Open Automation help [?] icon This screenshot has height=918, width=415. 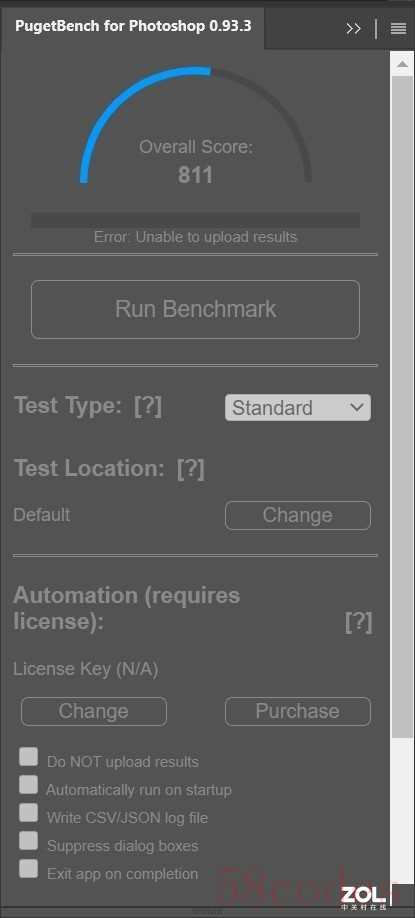pyautogui.click(x=358, y=622)
